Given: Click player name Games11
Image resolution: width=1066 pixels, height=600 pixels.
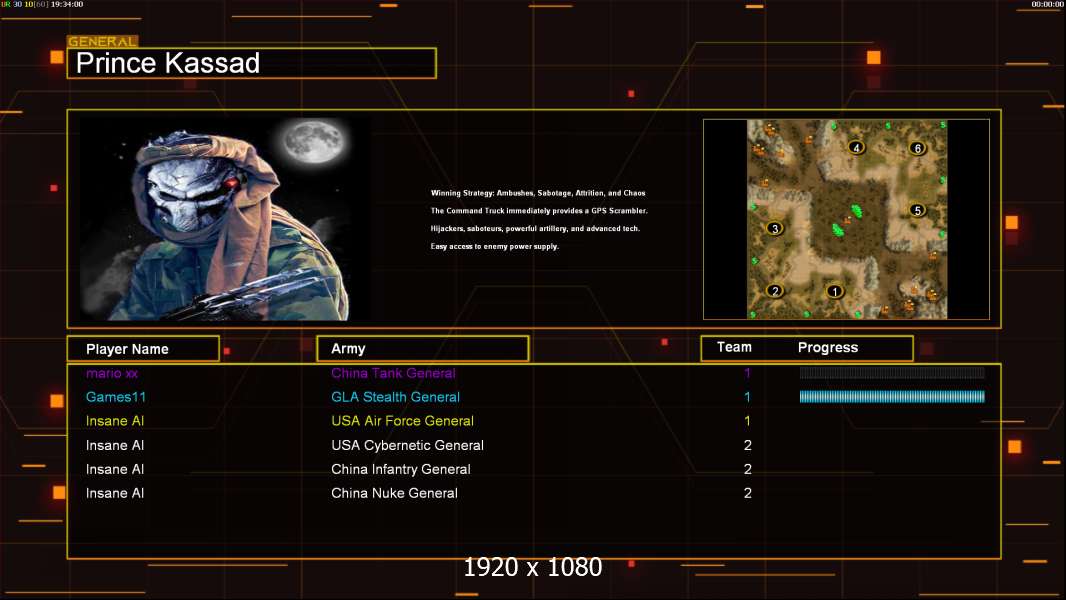Looking at the screenshot, I should 116,397.
